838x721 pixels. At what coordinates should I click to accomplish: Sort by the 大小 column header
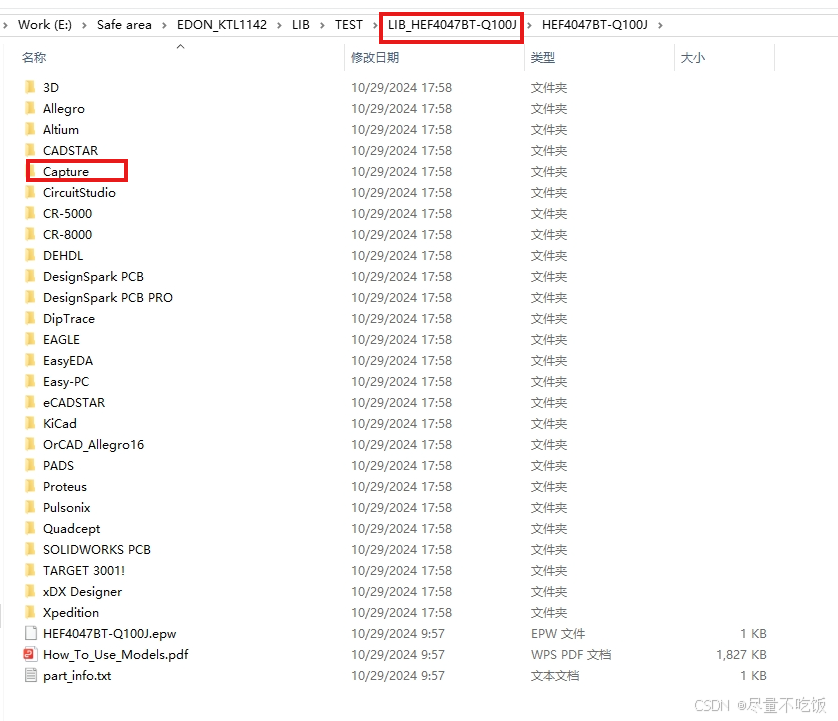click(693, 57)
